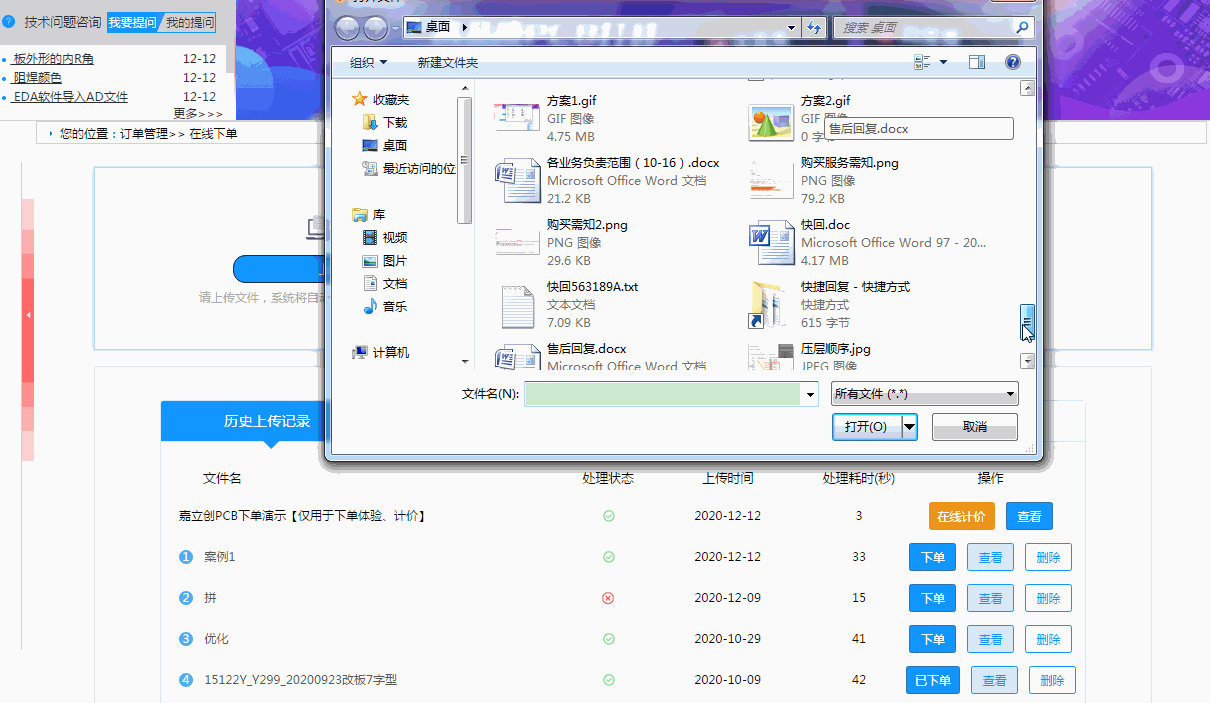Viewport: 1210px width, 703px height.
Task: Expand the view options dropdown arrow
Action: pyautogui.click(x=943, y=62)
